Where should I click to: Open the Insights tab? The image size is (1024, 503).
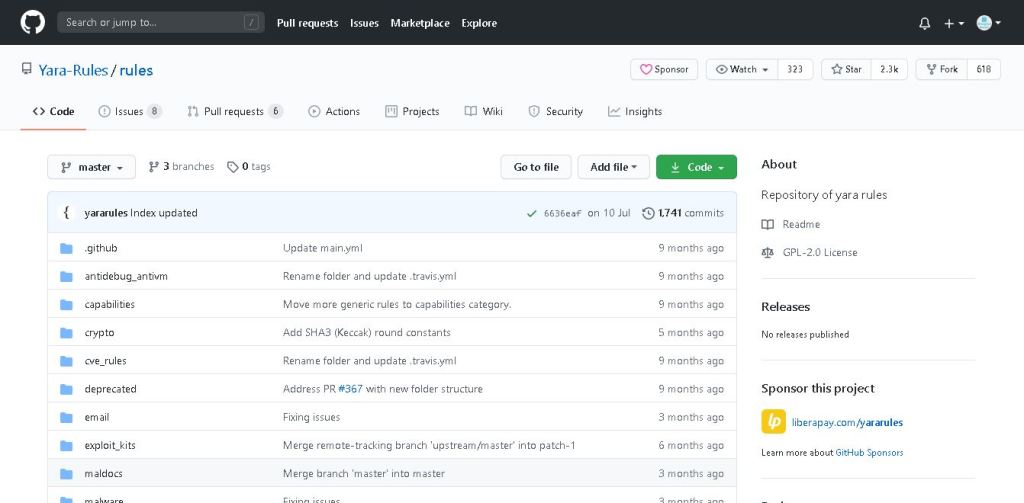pyautogui.click(x=634, y=111)
